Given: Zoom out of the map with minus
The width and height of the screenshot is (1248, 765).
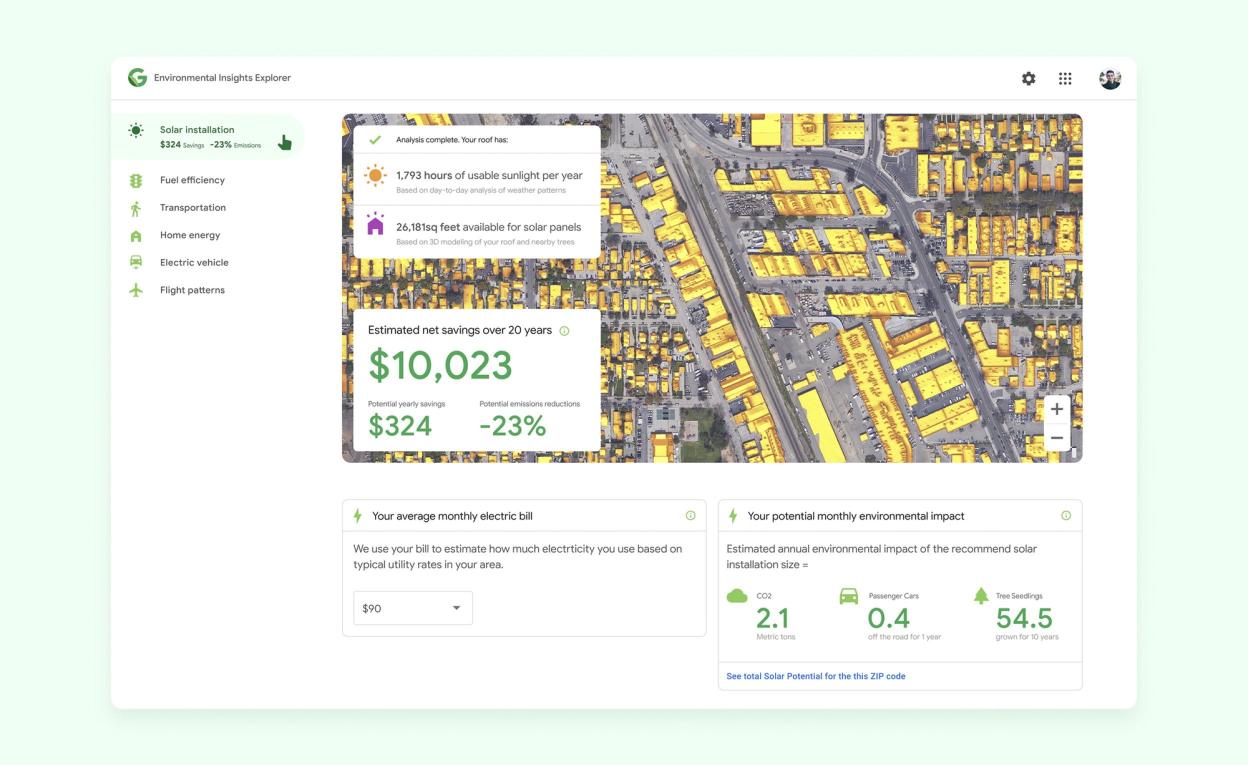Looking at the screenshot, I should (x=1057, y=438).
